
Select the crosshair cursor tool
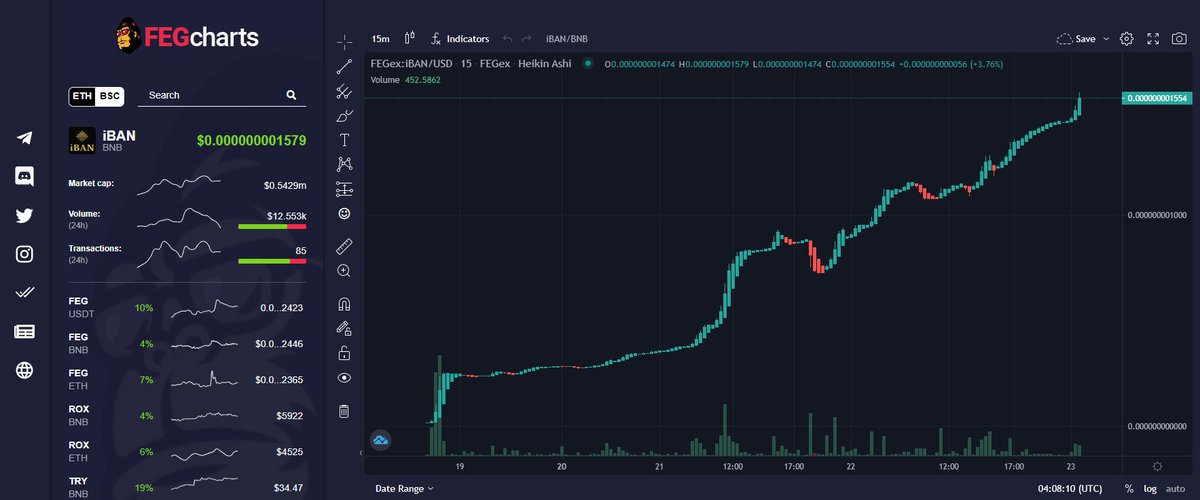click(344, 41)
